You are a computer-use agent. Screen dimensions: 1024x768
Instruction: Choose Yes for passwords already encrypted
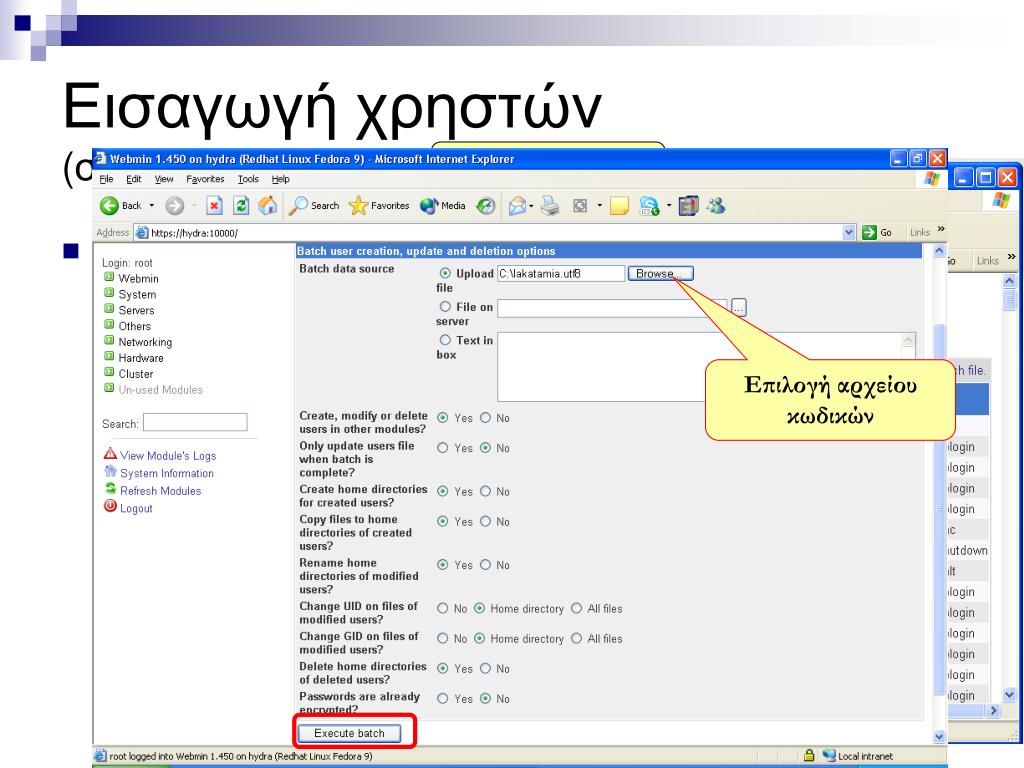[443, 698]
